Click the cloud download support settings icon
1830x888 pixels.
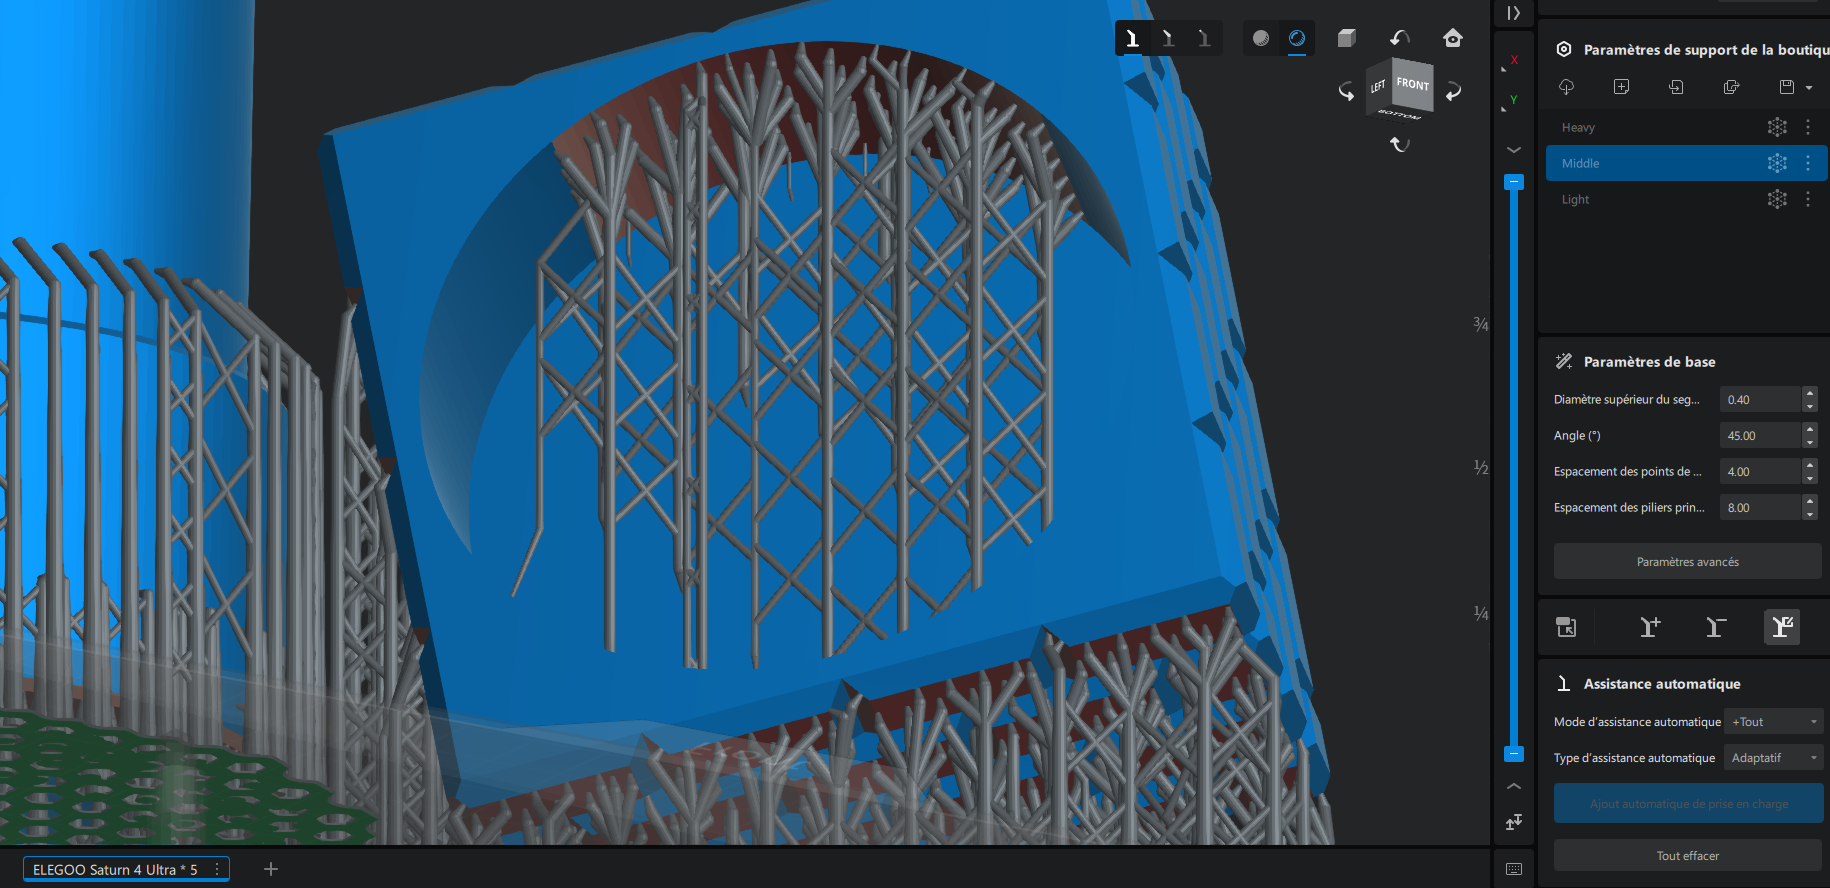coord(1566,87)
